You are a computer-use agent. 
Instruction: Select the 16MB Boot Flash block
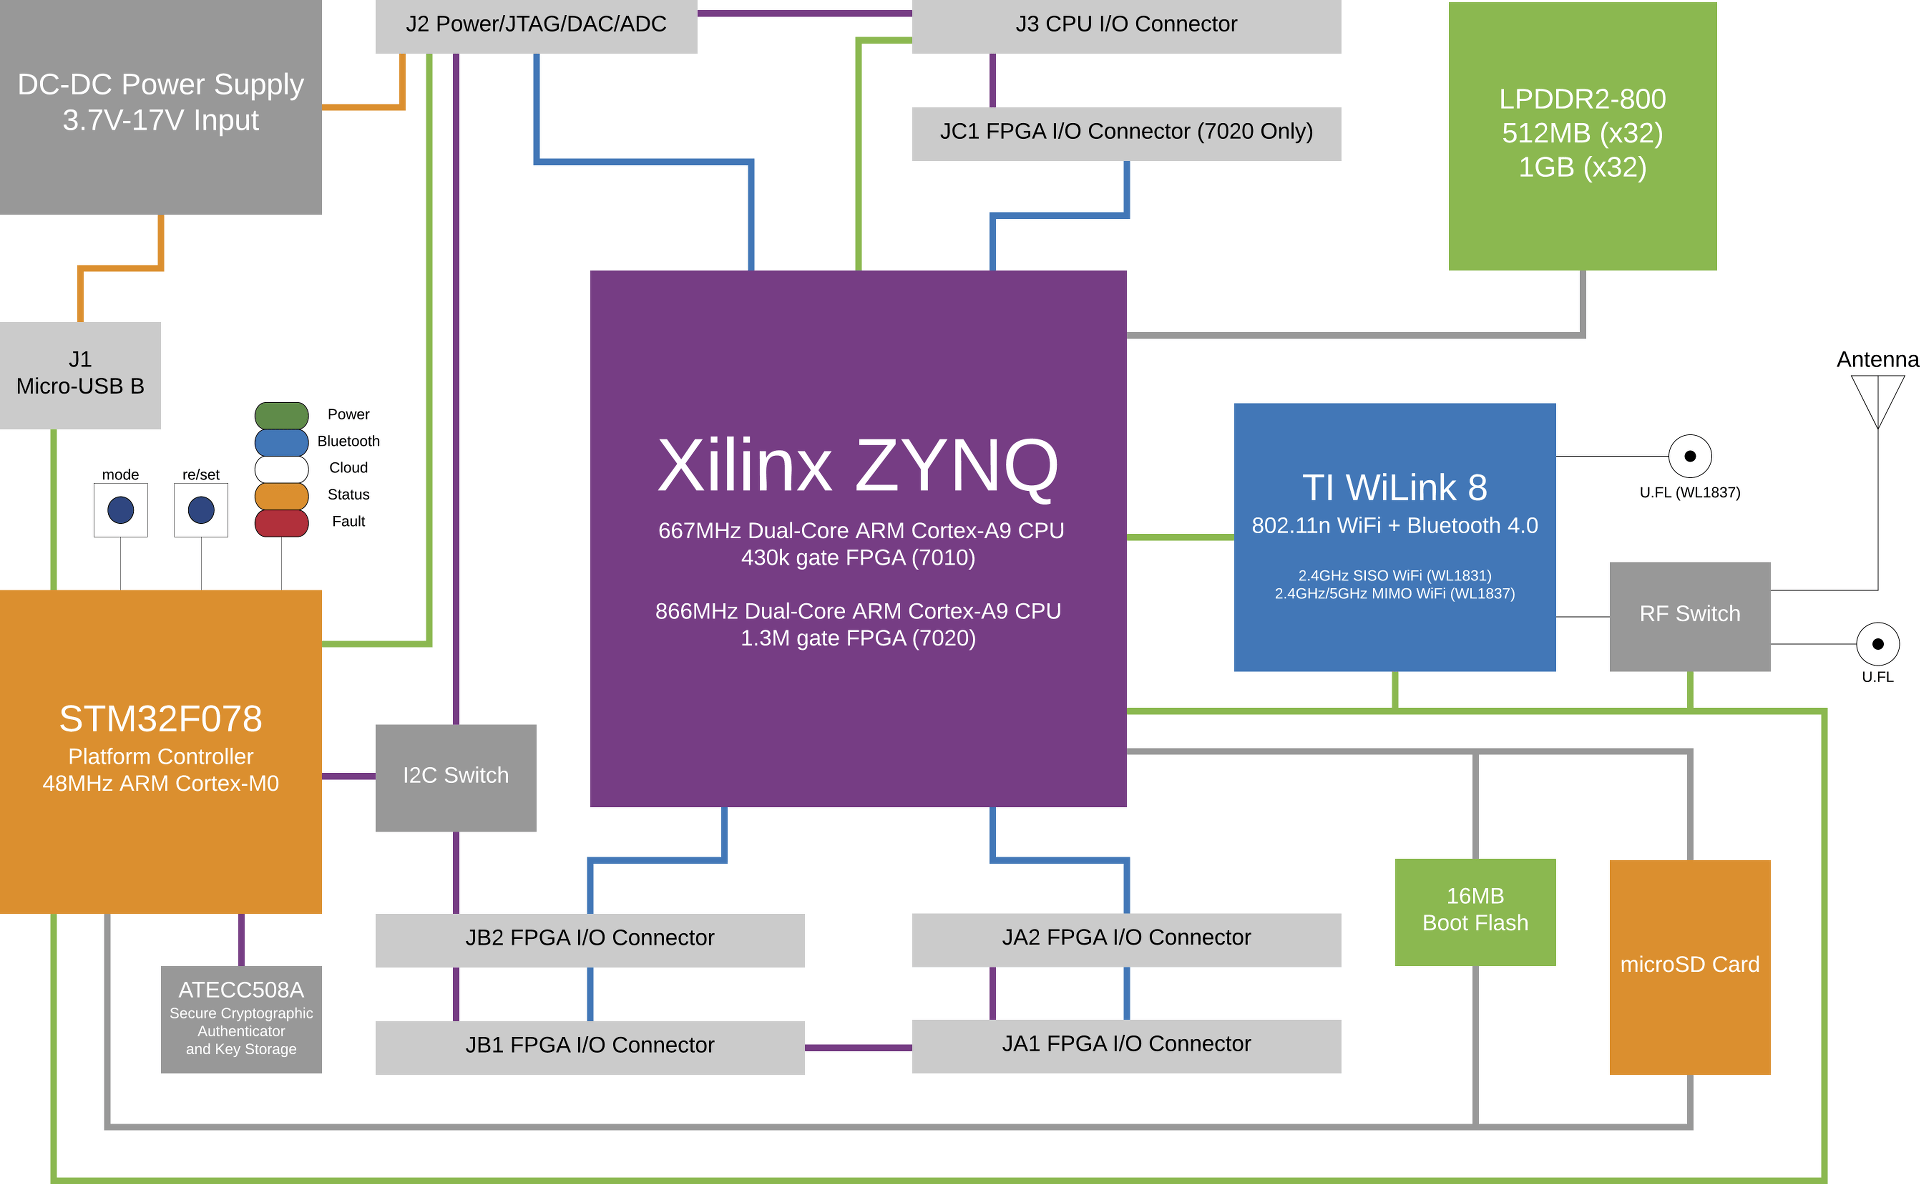pos(1475,912)
